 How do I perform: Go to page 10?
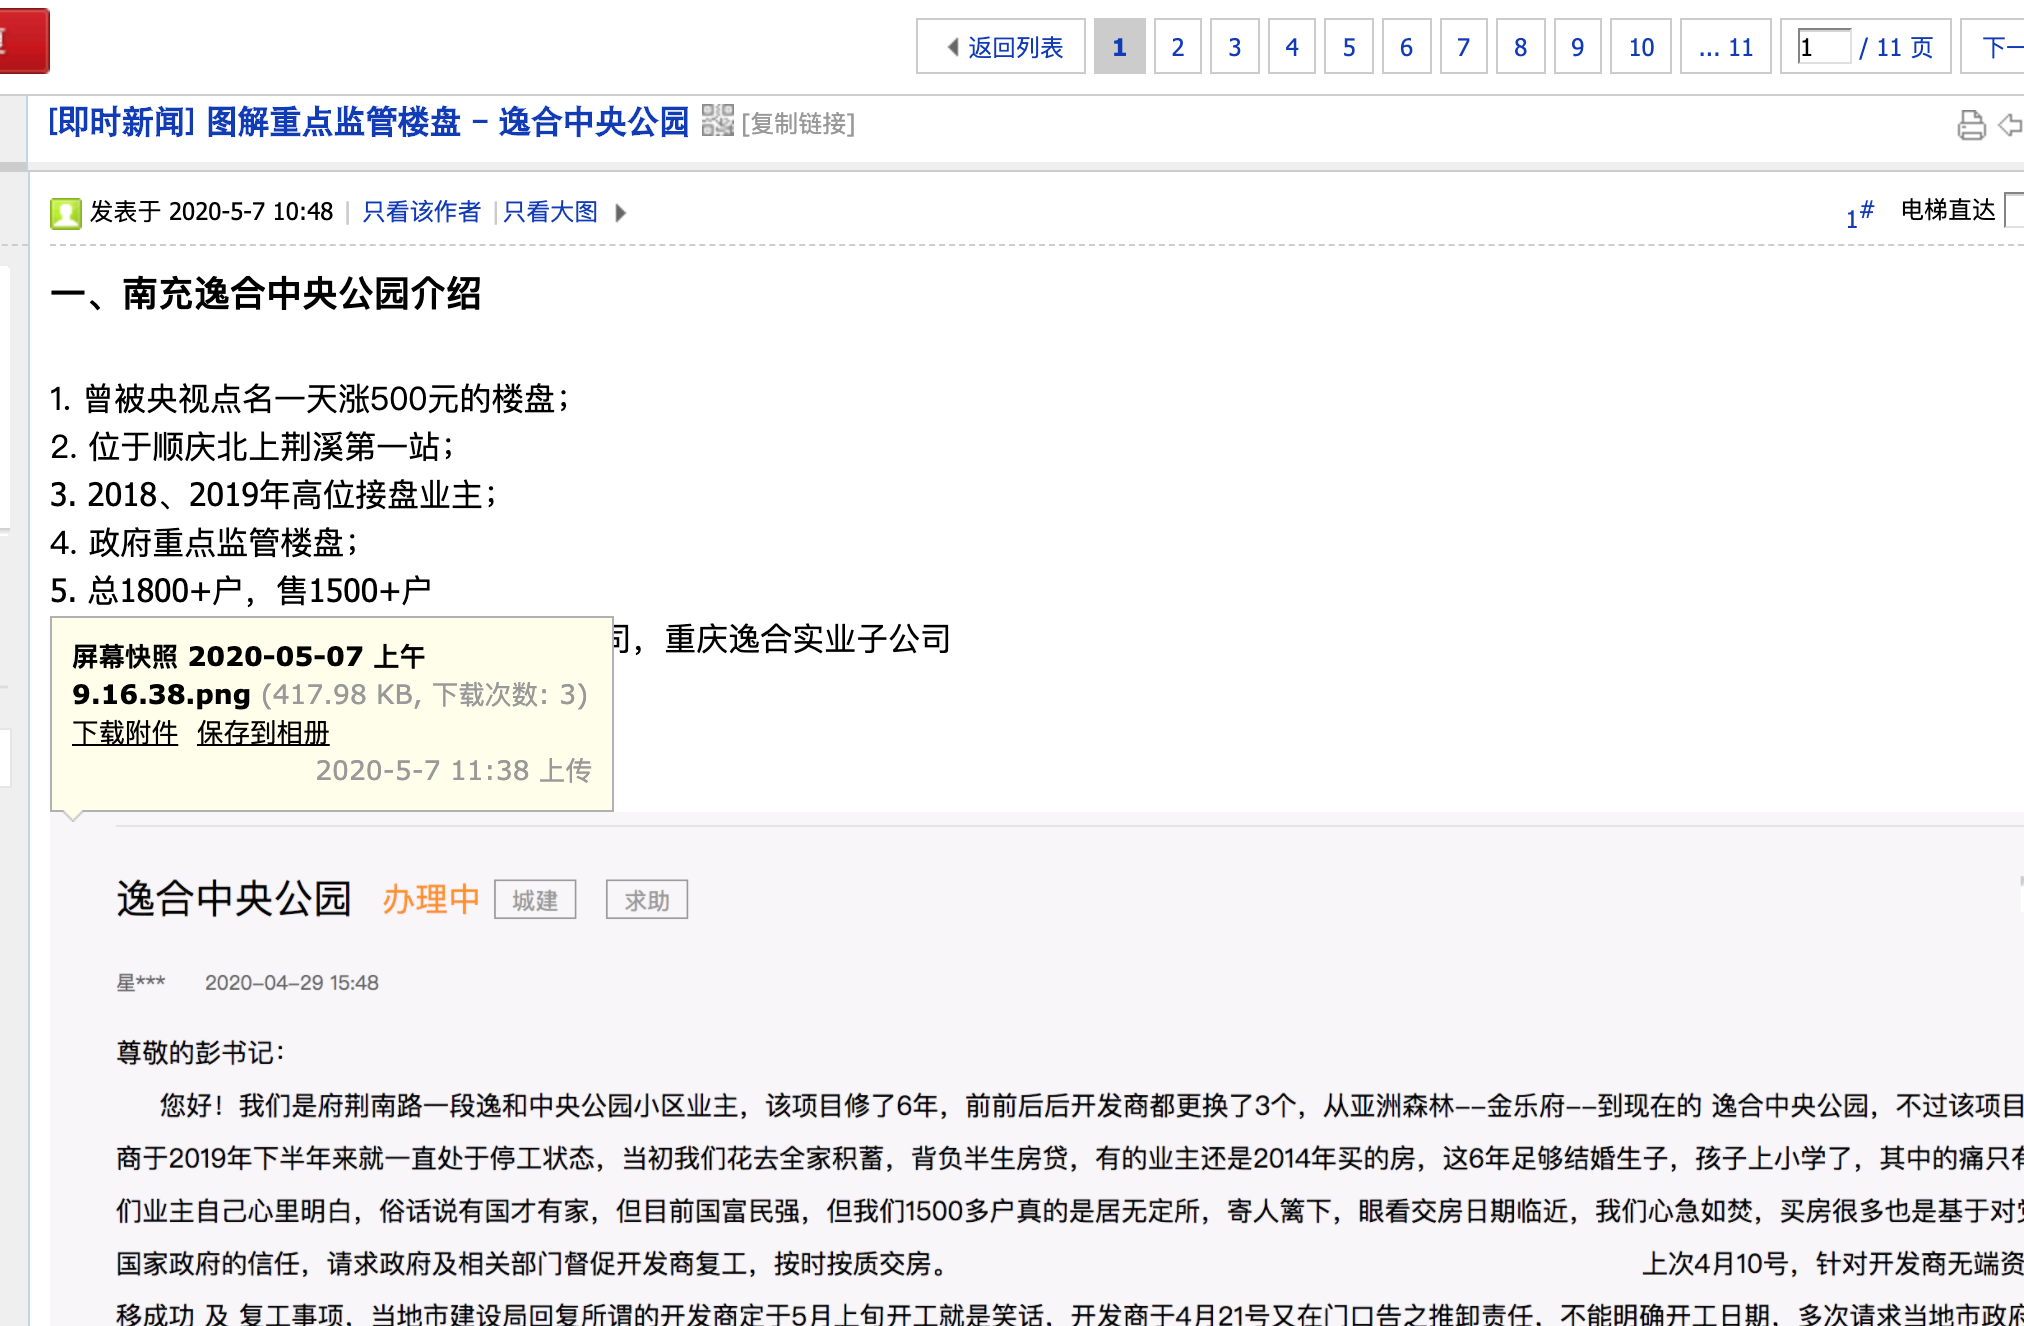click(x=1641, y=47)
